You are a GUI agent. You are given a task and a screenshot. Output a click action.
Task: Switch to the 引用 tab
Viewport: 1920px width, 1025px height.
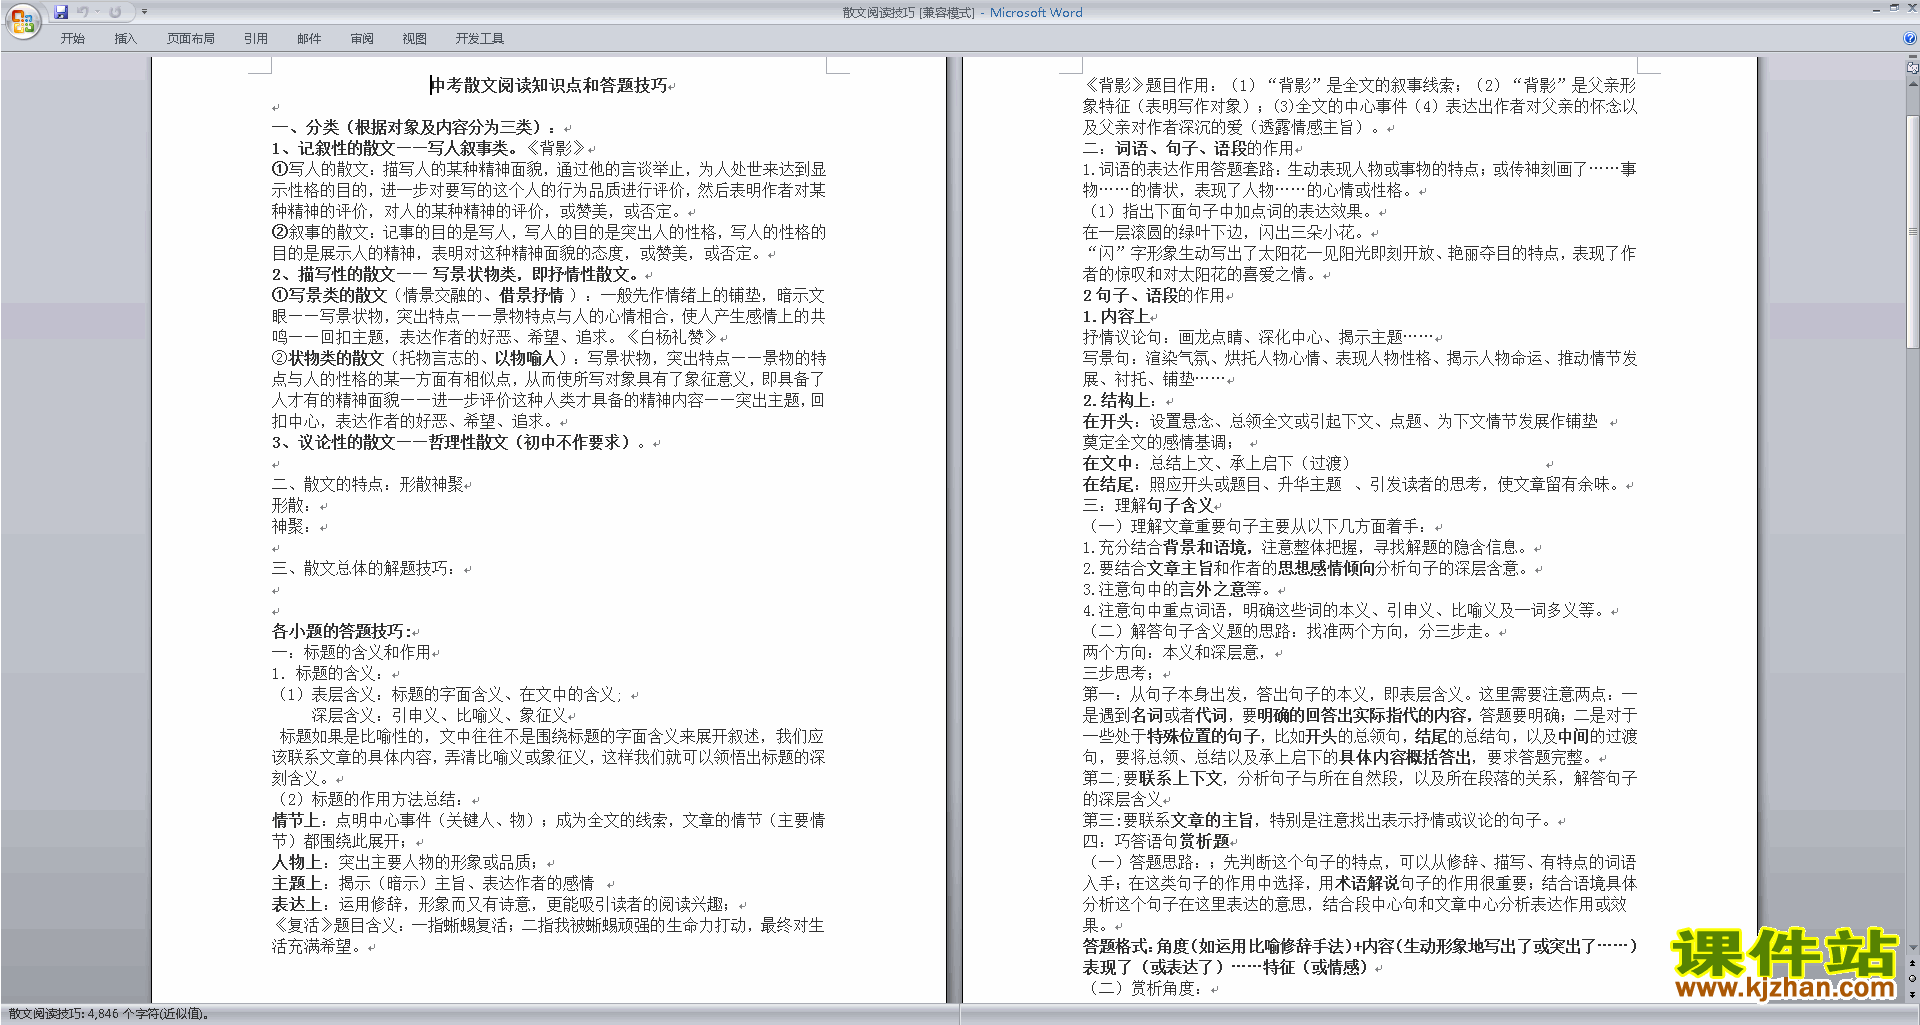(x=256, y=39)
